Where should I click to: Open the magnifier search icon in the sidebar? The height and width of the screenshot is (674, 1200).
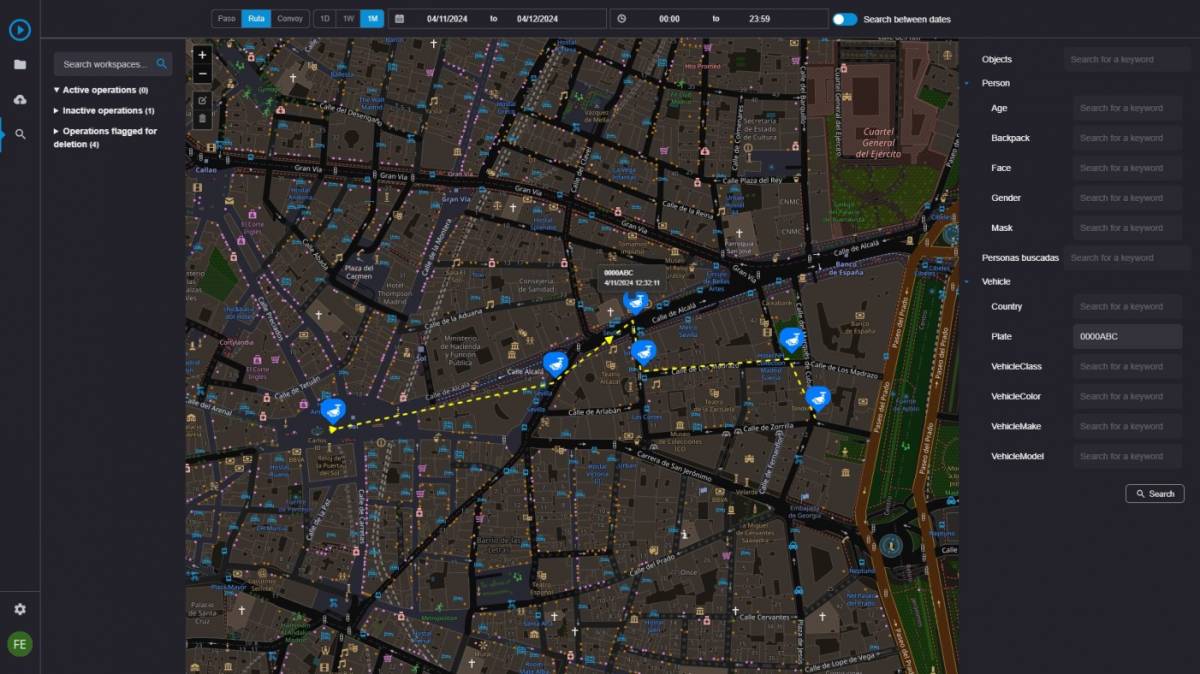[20, 133]
